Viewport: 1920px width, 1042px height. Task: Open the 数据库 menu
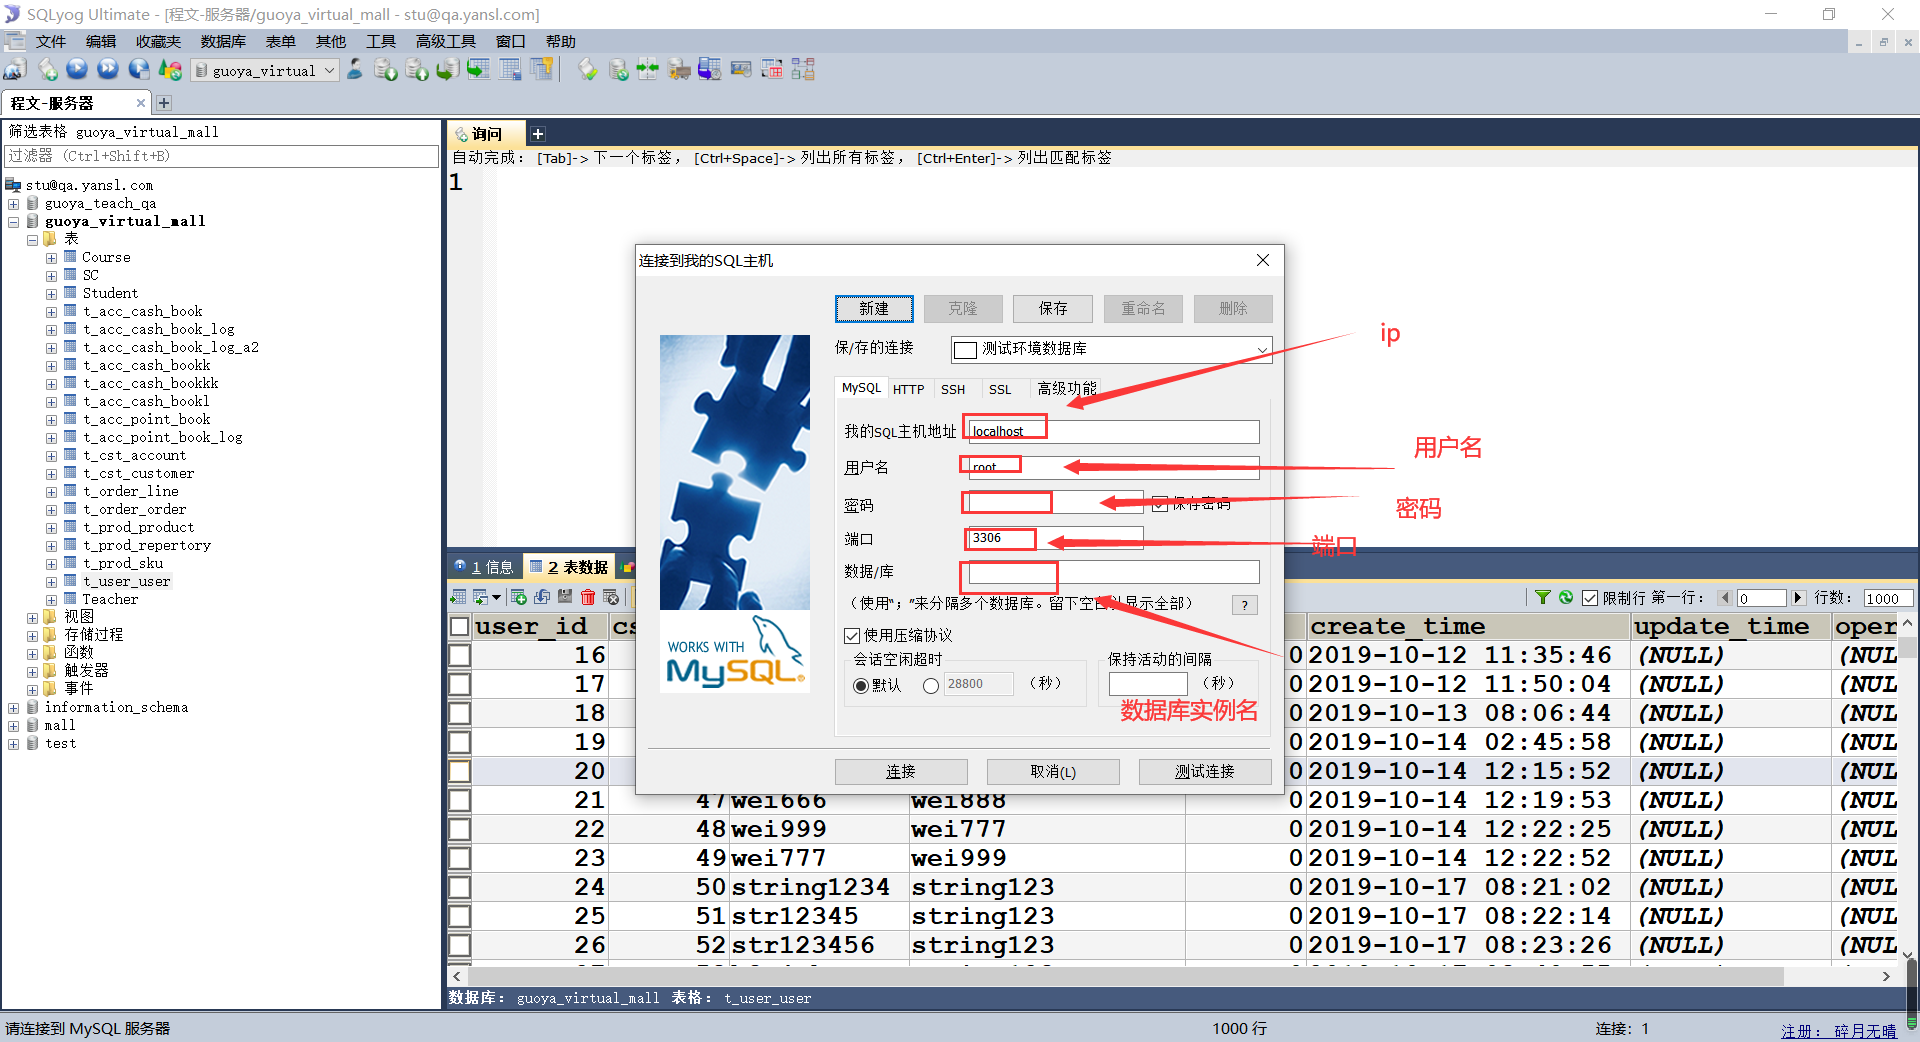pos(222,42)
